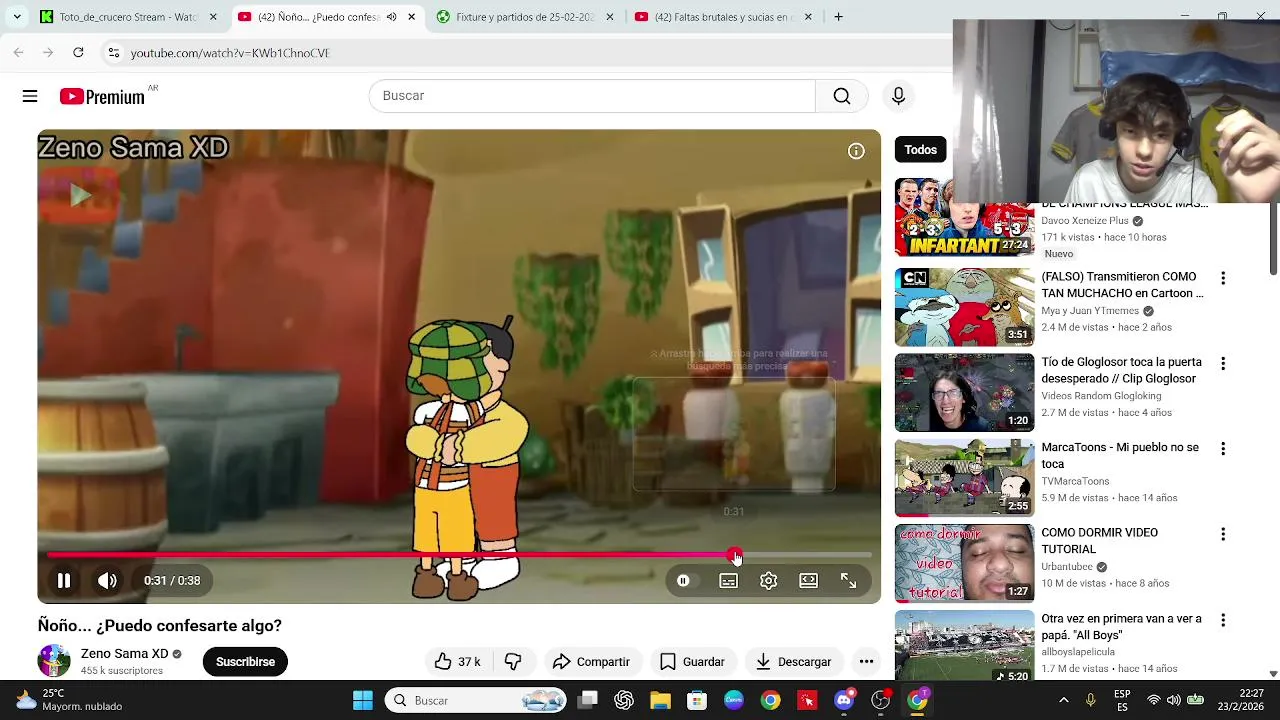This screenshot has width=1280, height=720.
Task: Open Microsoft Store from taskbar
Action: [x=697, y=700]
